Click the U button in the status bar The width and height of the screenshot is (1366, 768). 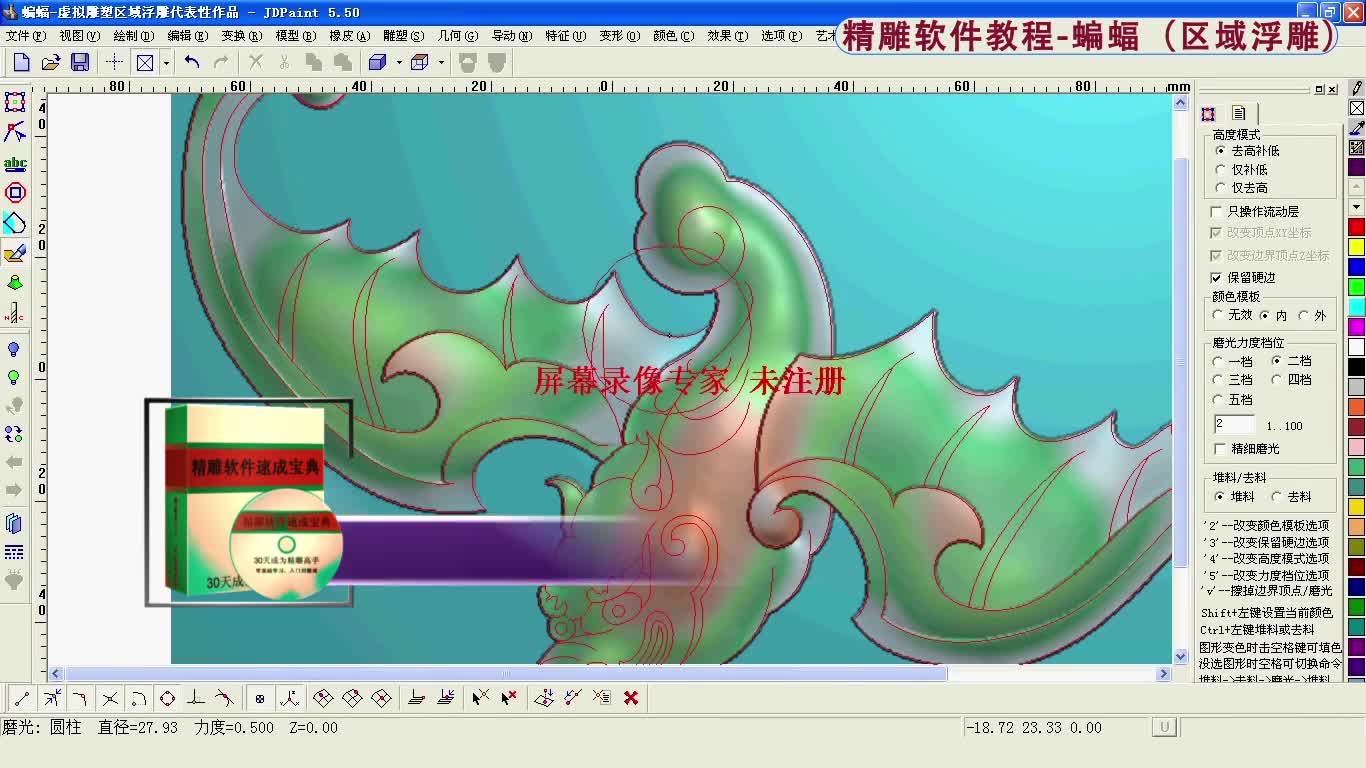1163,728
